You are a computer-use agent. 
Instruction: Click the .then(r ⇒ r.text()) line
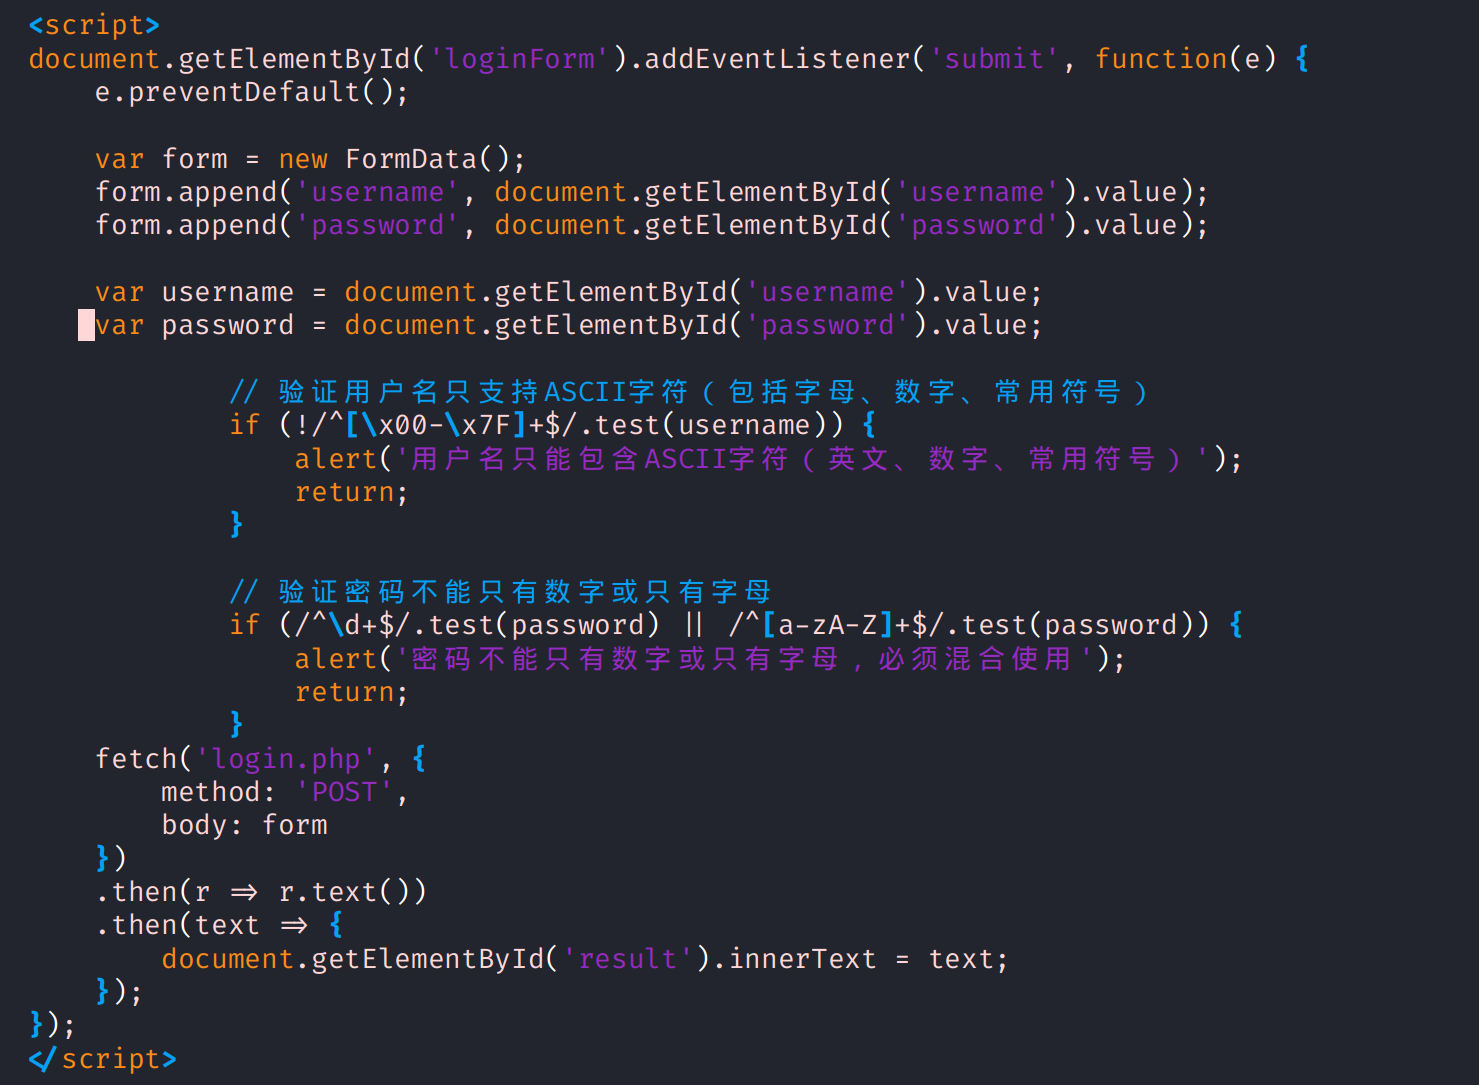(261, 892)
